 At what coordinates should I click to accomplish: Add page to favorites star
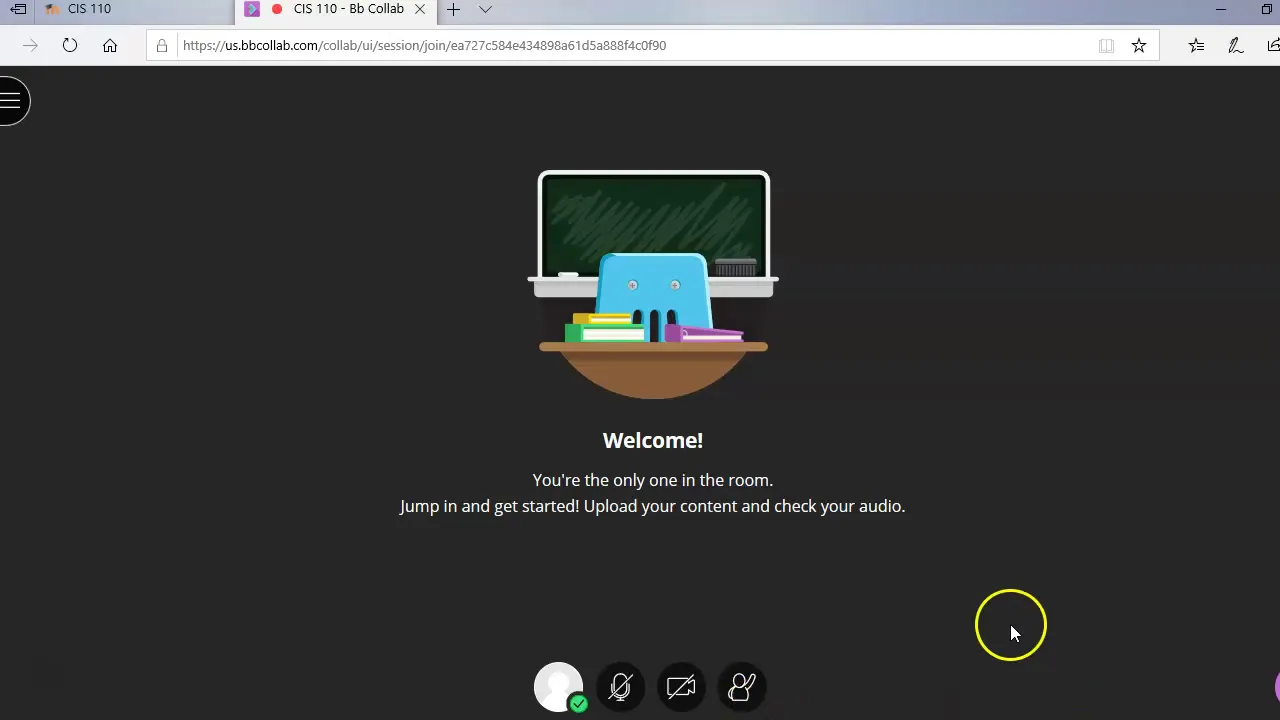click(1138, 45)
